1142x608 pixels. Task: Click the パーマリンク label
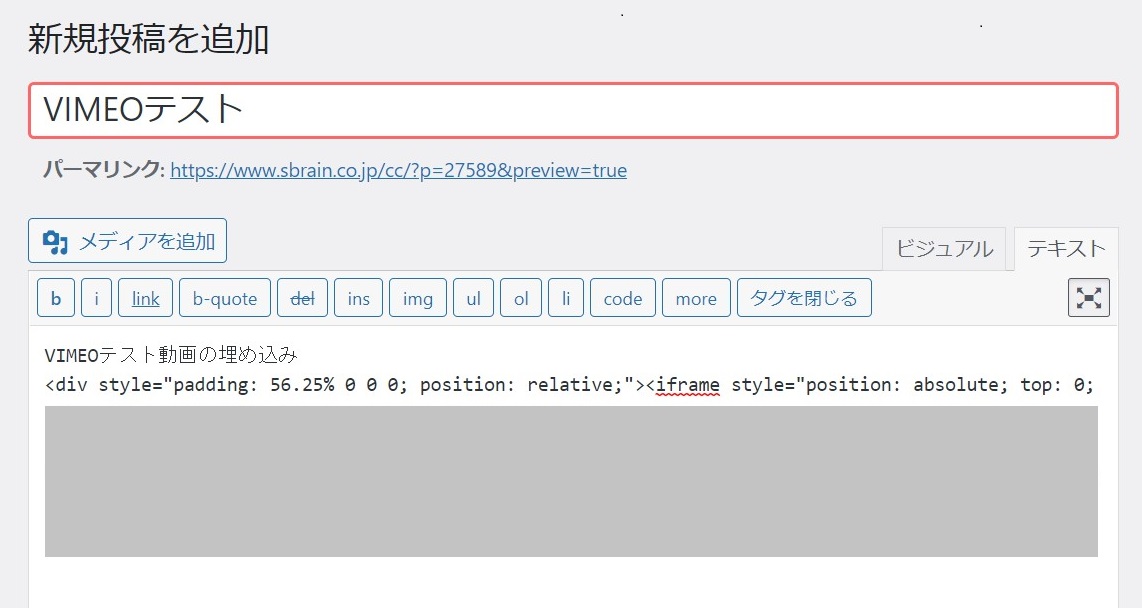click(104, 170)
